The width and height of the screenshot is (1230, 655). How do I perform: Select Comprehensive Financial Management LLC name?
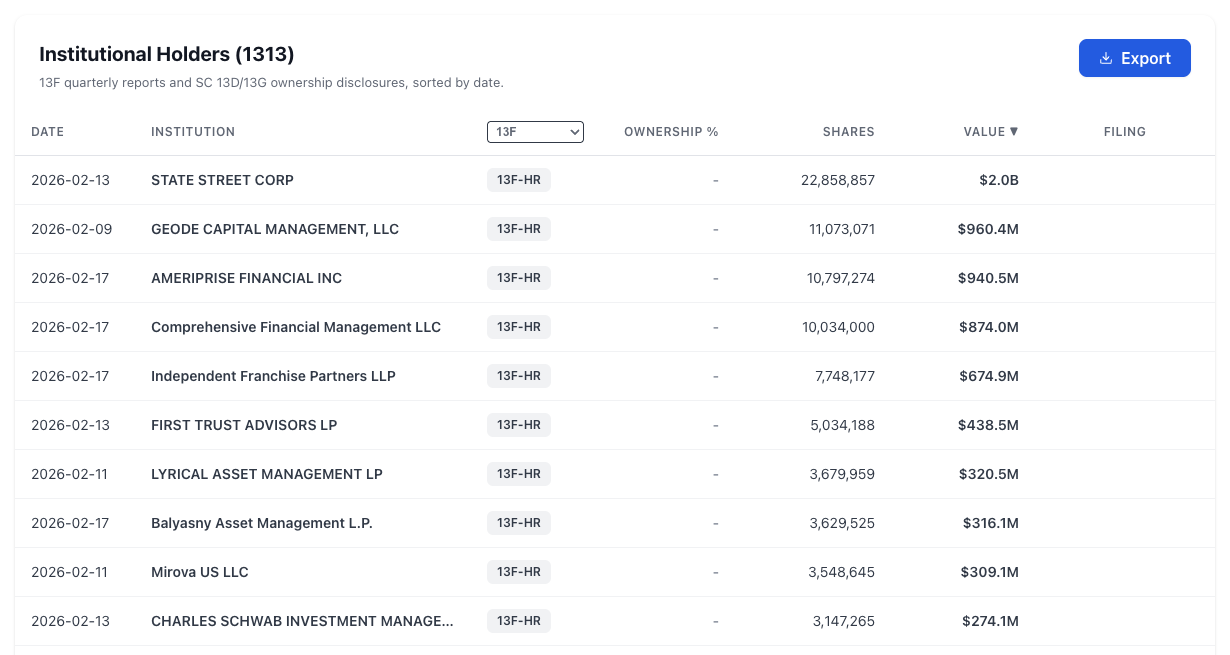pos(296,327)
